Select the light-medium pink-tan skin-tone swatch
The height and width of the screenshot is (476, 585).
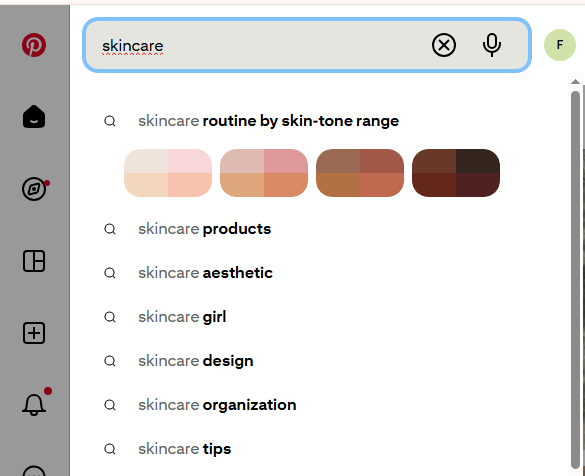264,173
